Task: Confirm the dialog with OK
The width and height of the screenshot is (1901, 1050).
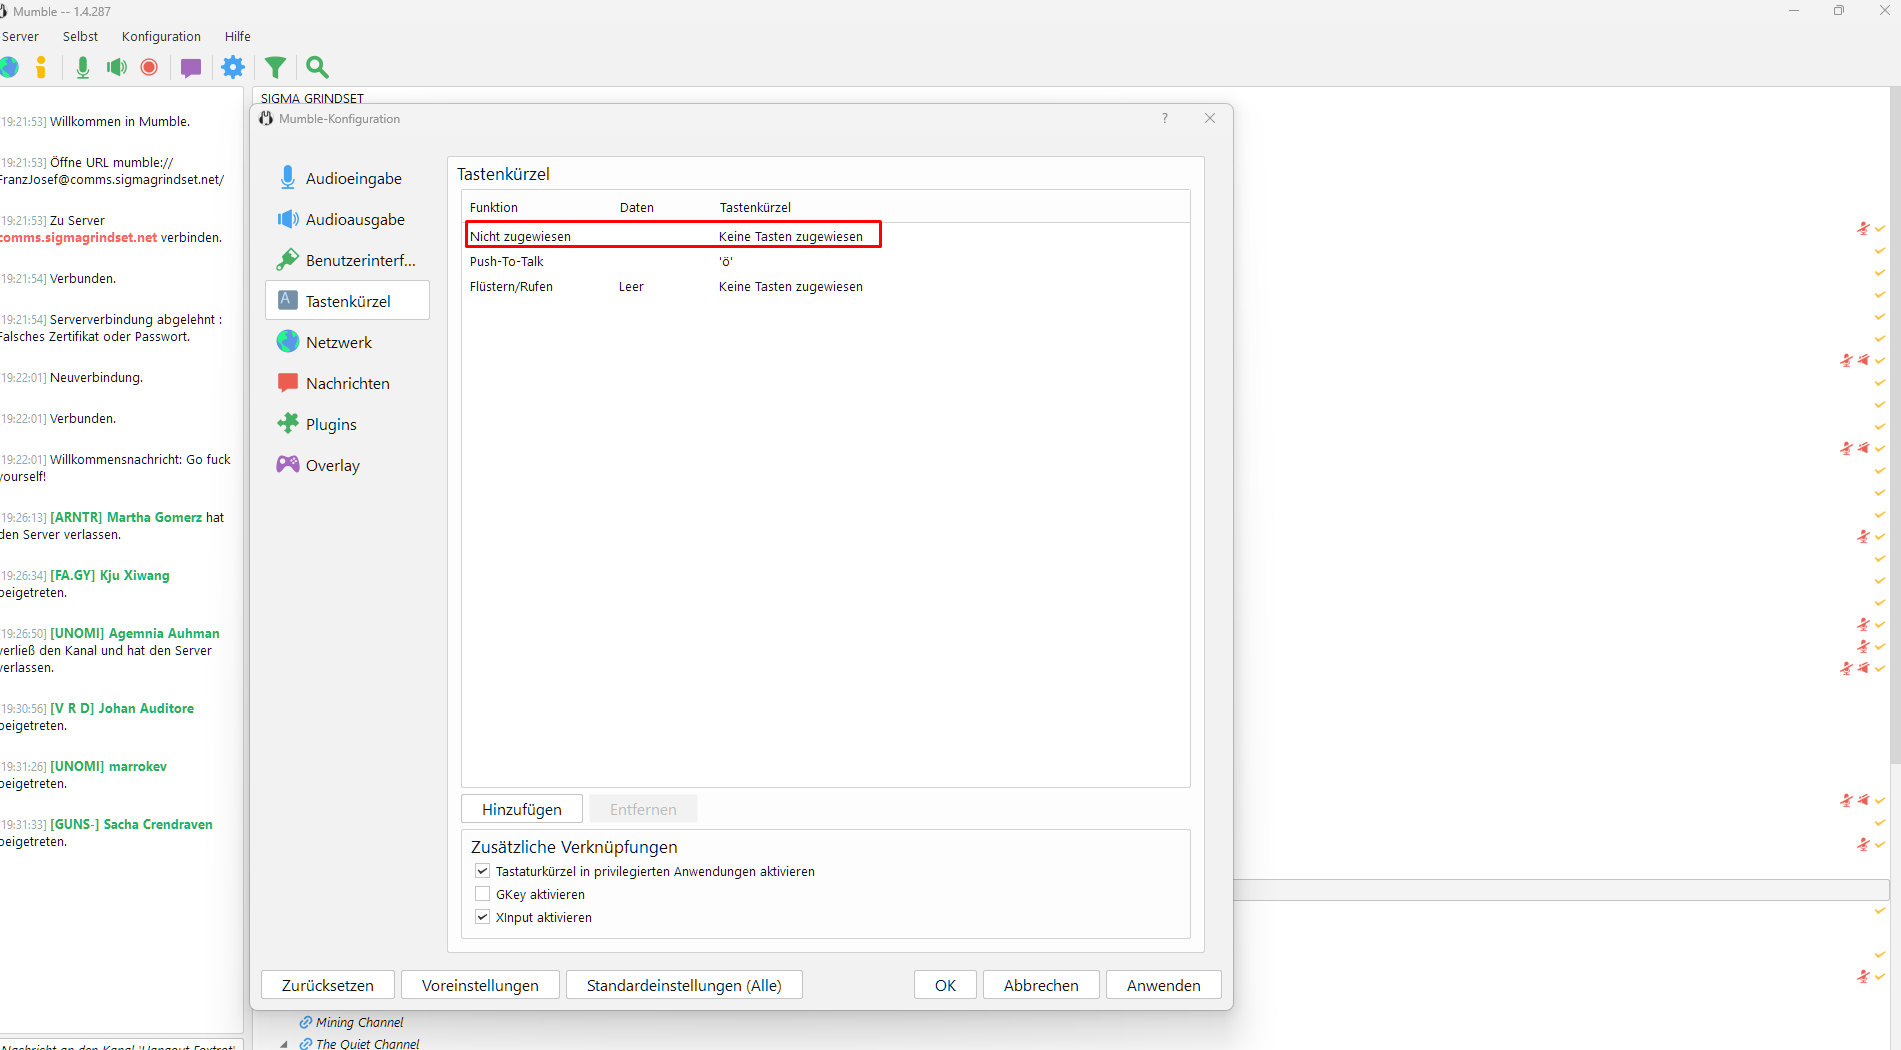Action: click(945, 985)
